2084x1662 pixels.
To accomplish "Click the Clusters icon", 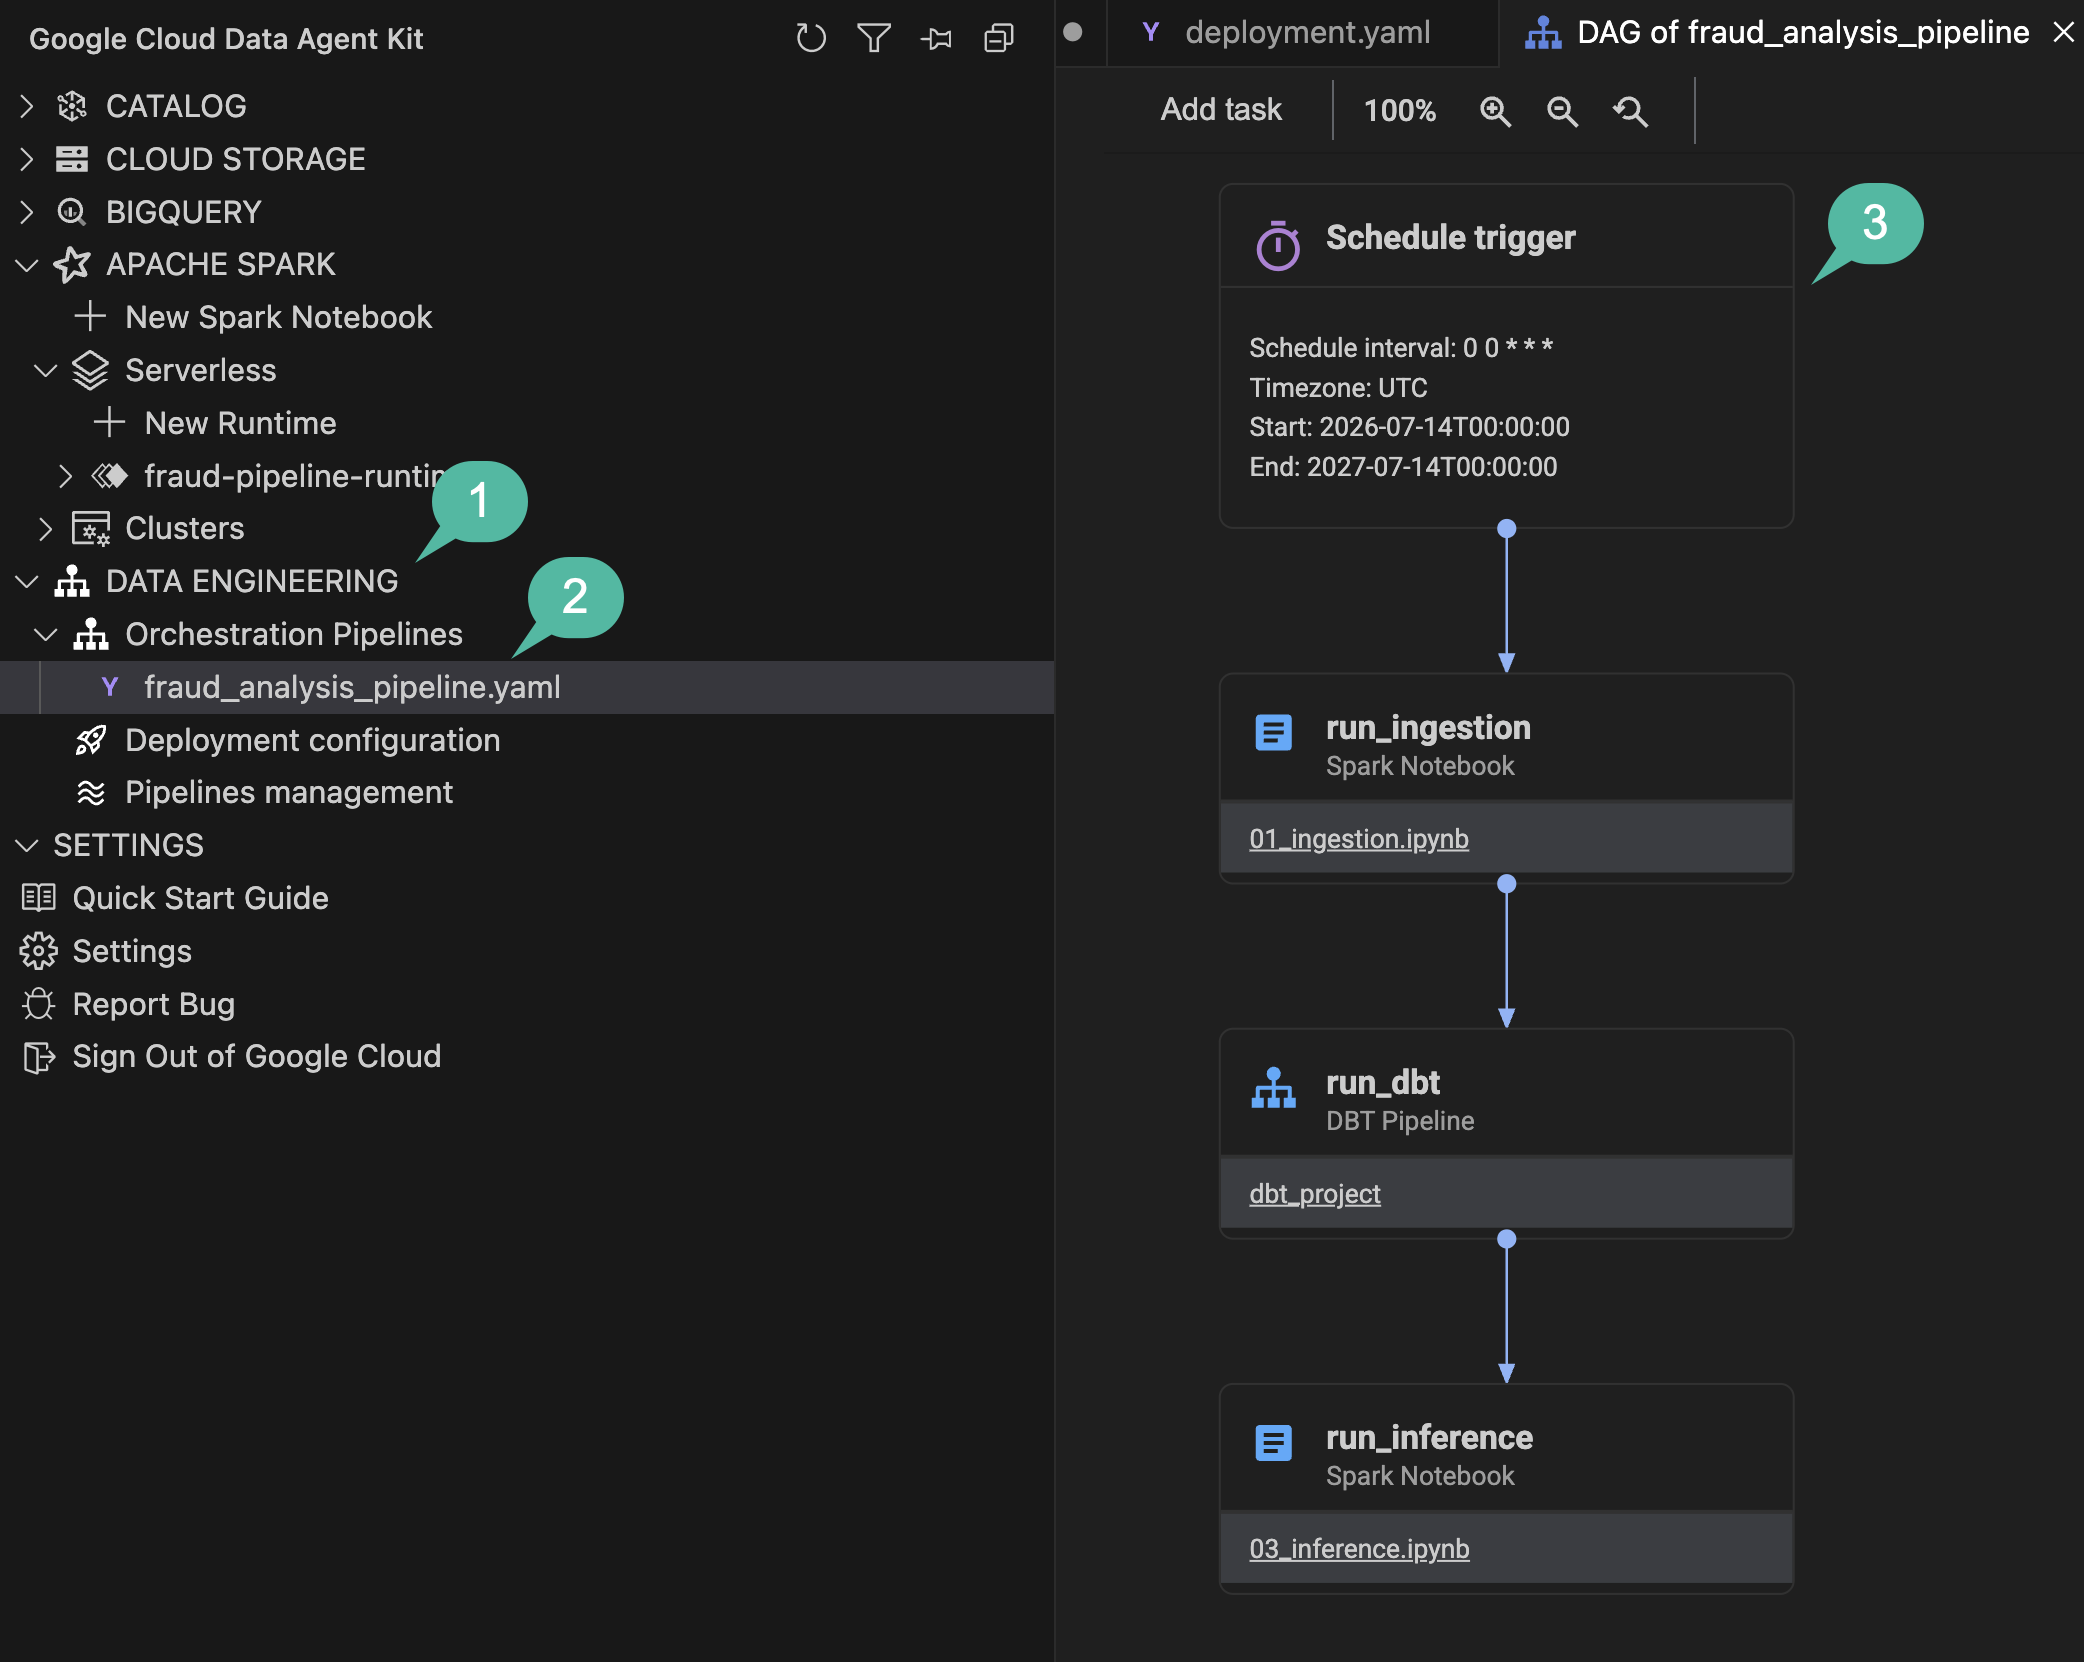I will coord(90,529).
